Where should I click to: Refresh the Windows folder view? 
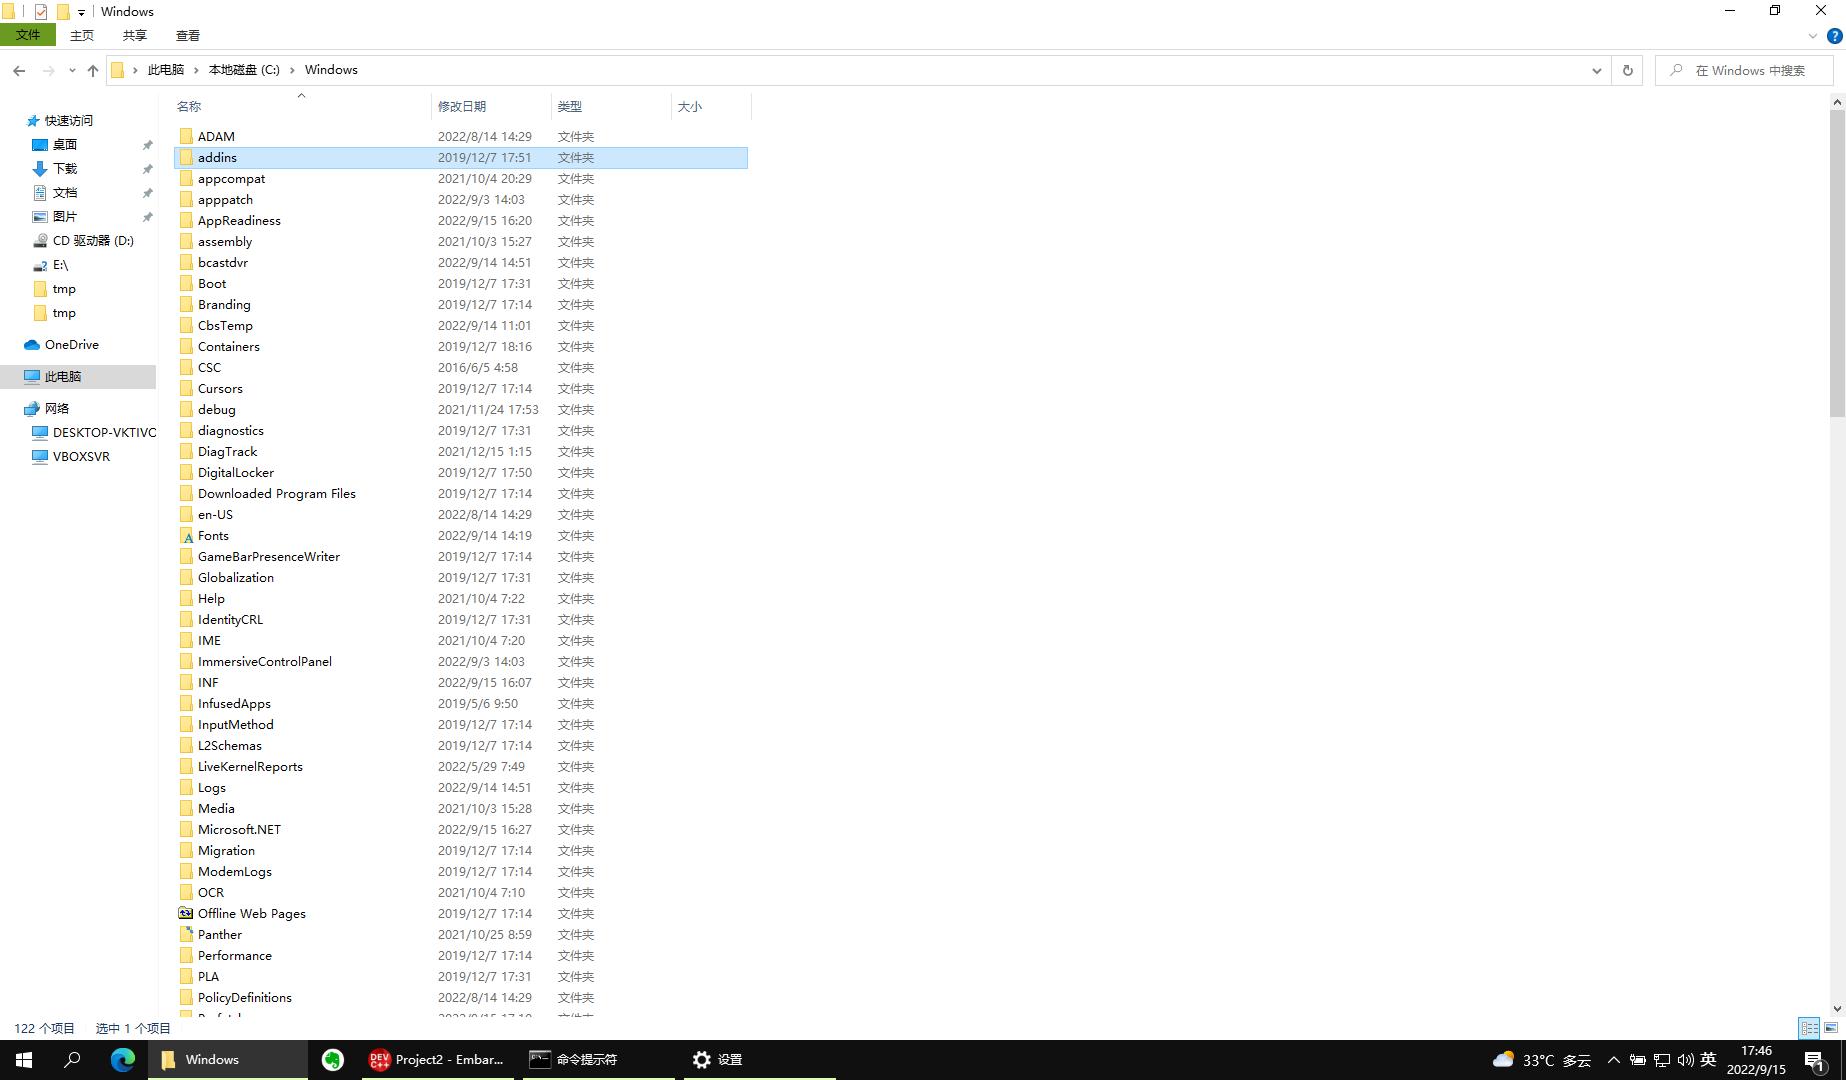coord(1627,70)
